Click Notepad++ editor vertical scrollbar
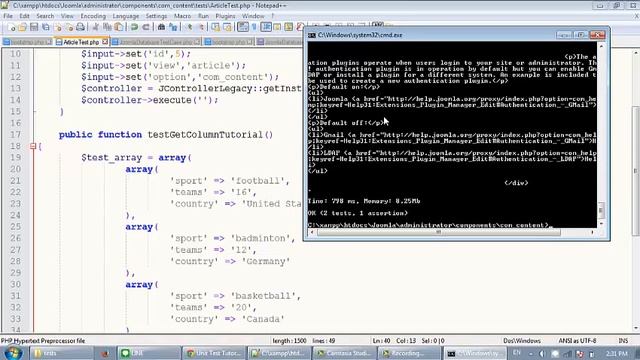Image resolution: width=640 pixels, height=360 pixels. pyautogui.click(x=636, y=170)
